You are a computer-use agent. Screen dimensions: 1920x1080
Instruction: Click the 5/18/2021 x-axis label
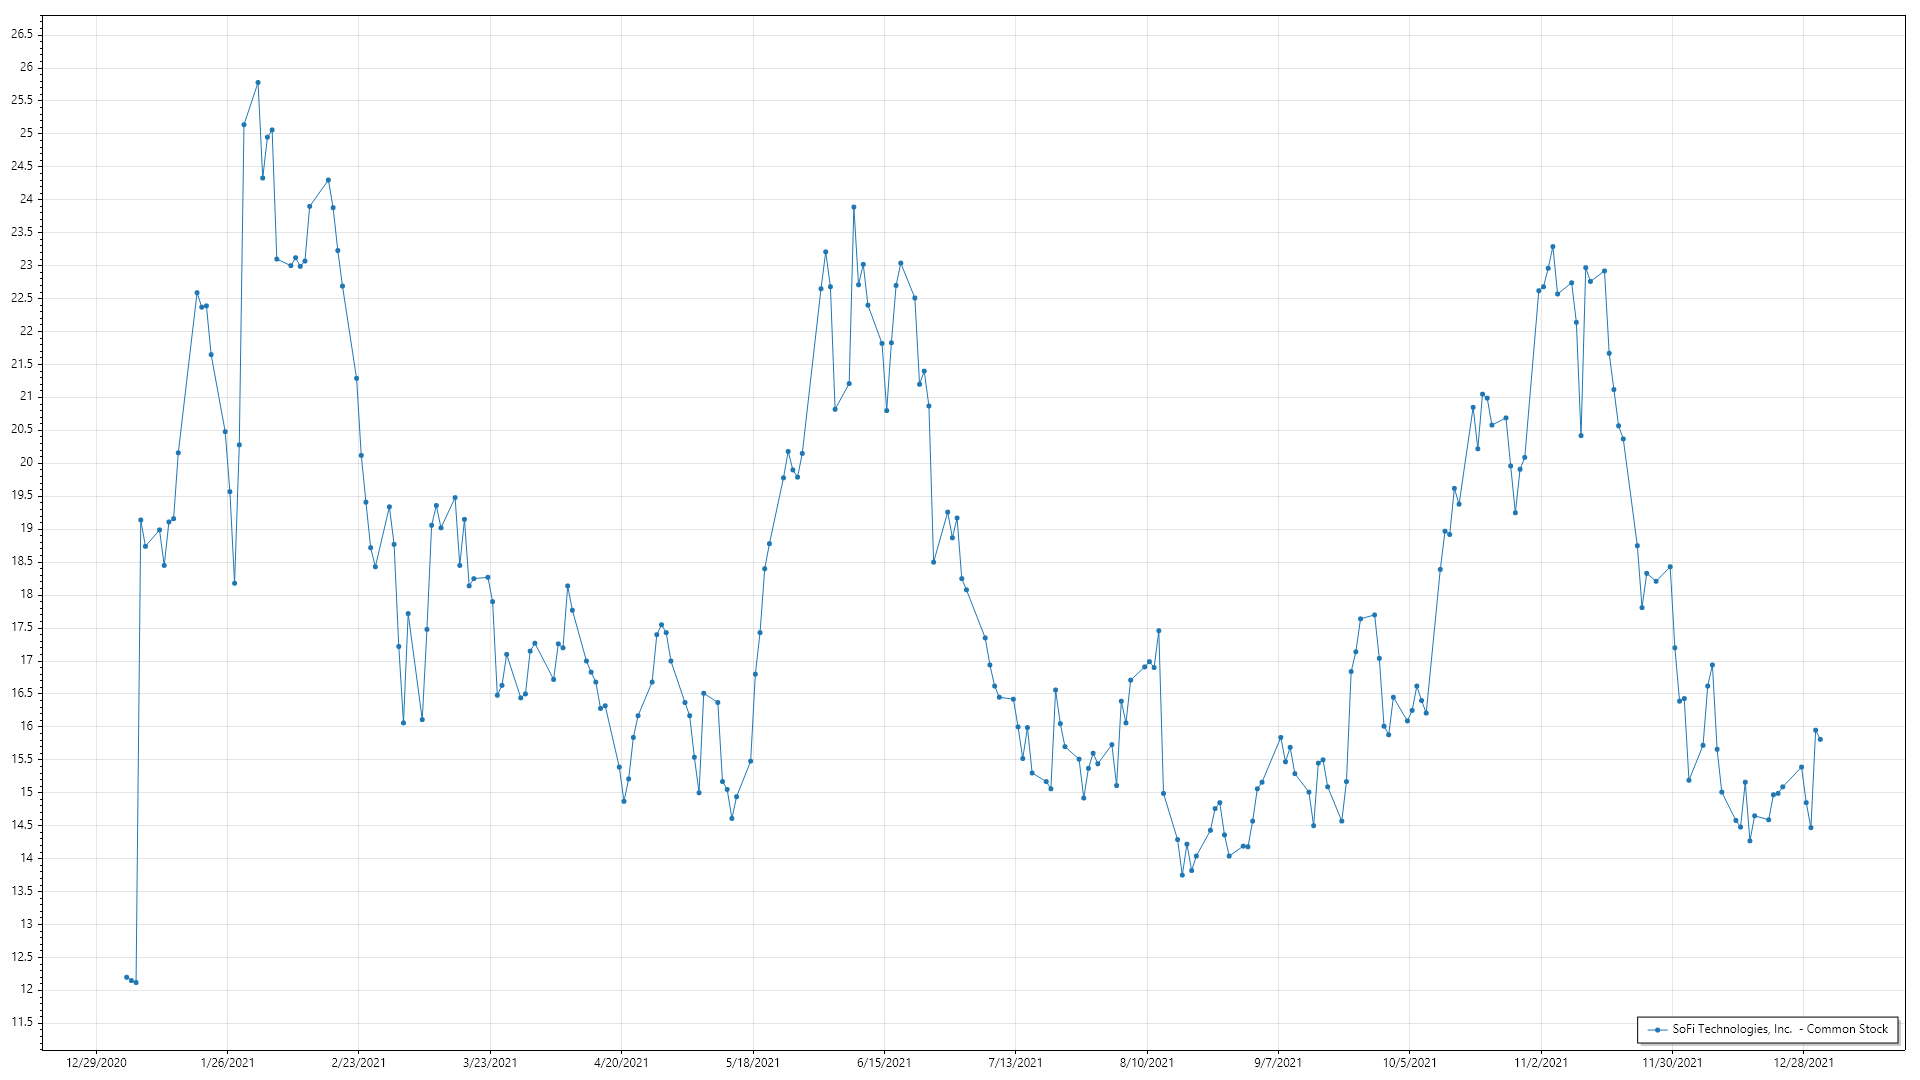coord(752,1063)
